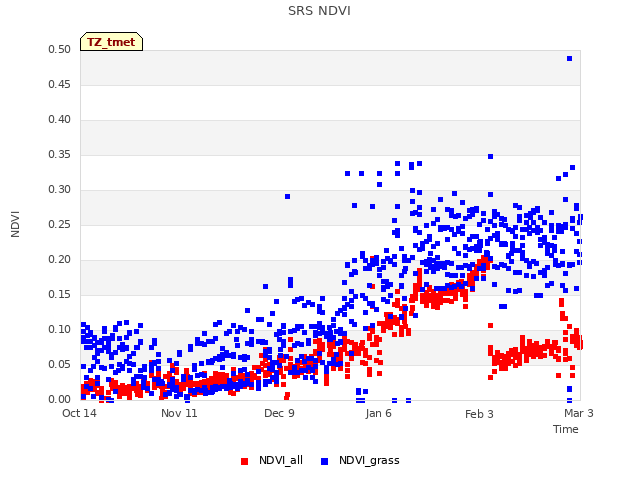Click the NDVI y-axis title
Screen dimensions: 640x480
pos(15,224)
